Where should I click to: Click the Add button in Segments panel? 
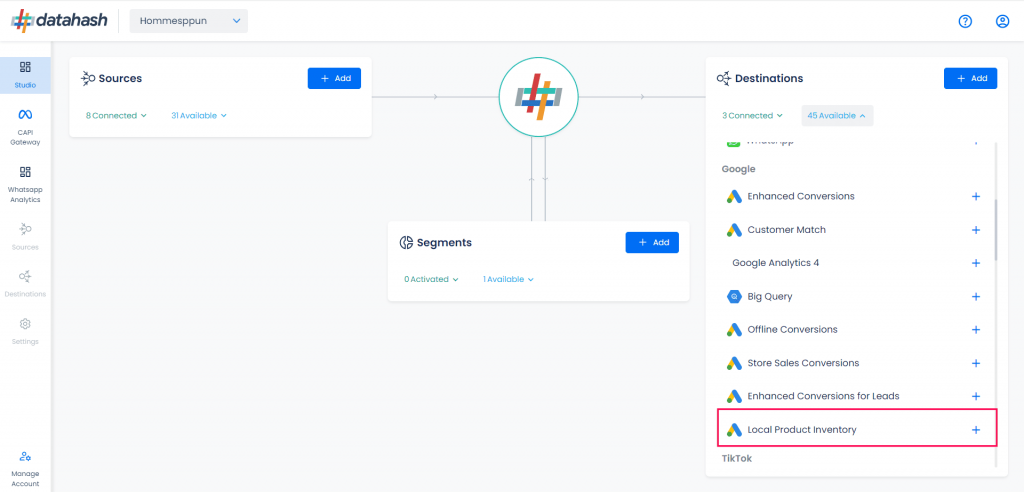click(x=652, y=242)
